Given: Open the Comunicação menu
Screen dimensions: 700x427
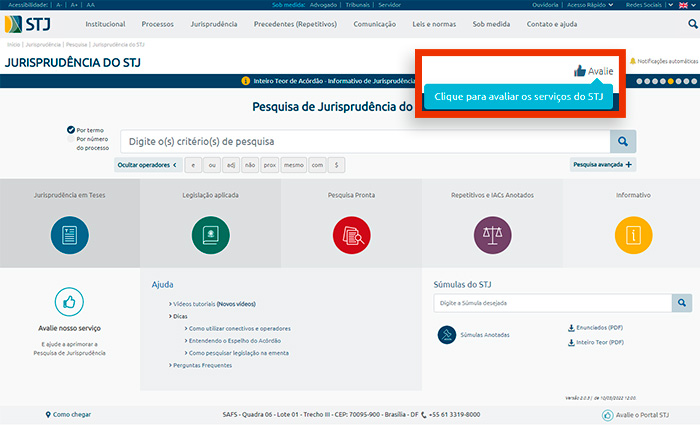Looking at the screenshot, I should [x=375, y=24].
